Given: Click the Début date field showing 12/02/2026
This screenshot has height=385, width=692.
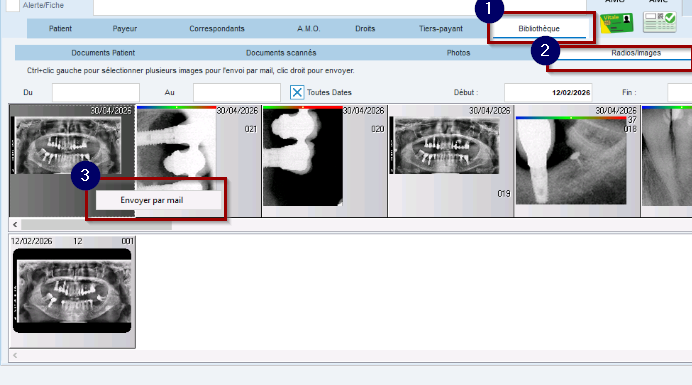Looking at the screenshot, I should coord(548,93).
